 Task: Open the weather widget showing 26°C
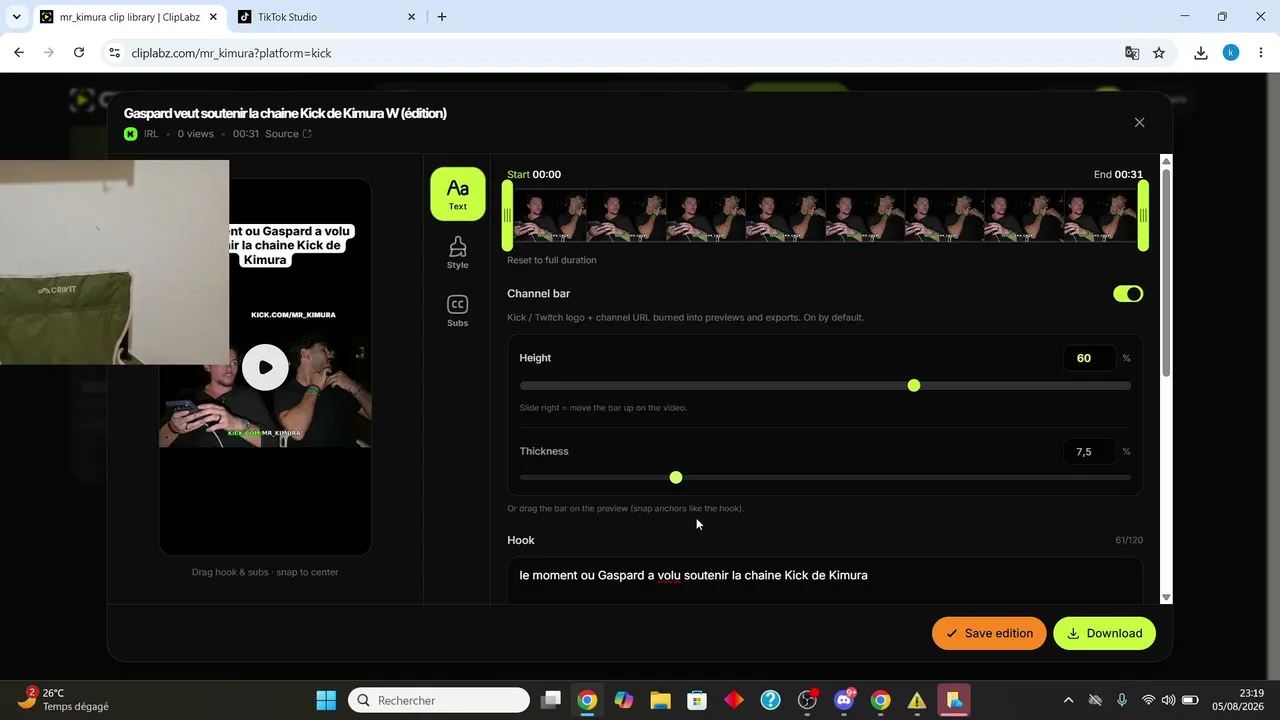[64, 700]
